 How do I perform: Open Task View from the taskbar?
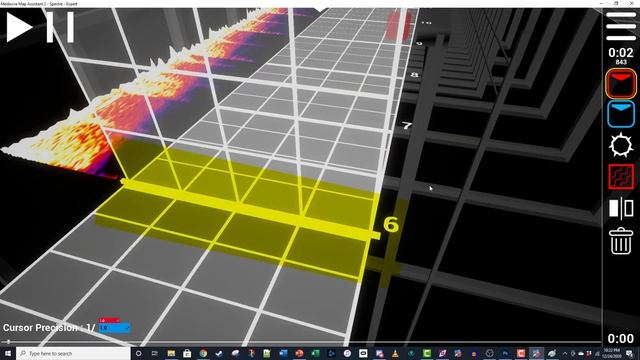coord(155,353)
